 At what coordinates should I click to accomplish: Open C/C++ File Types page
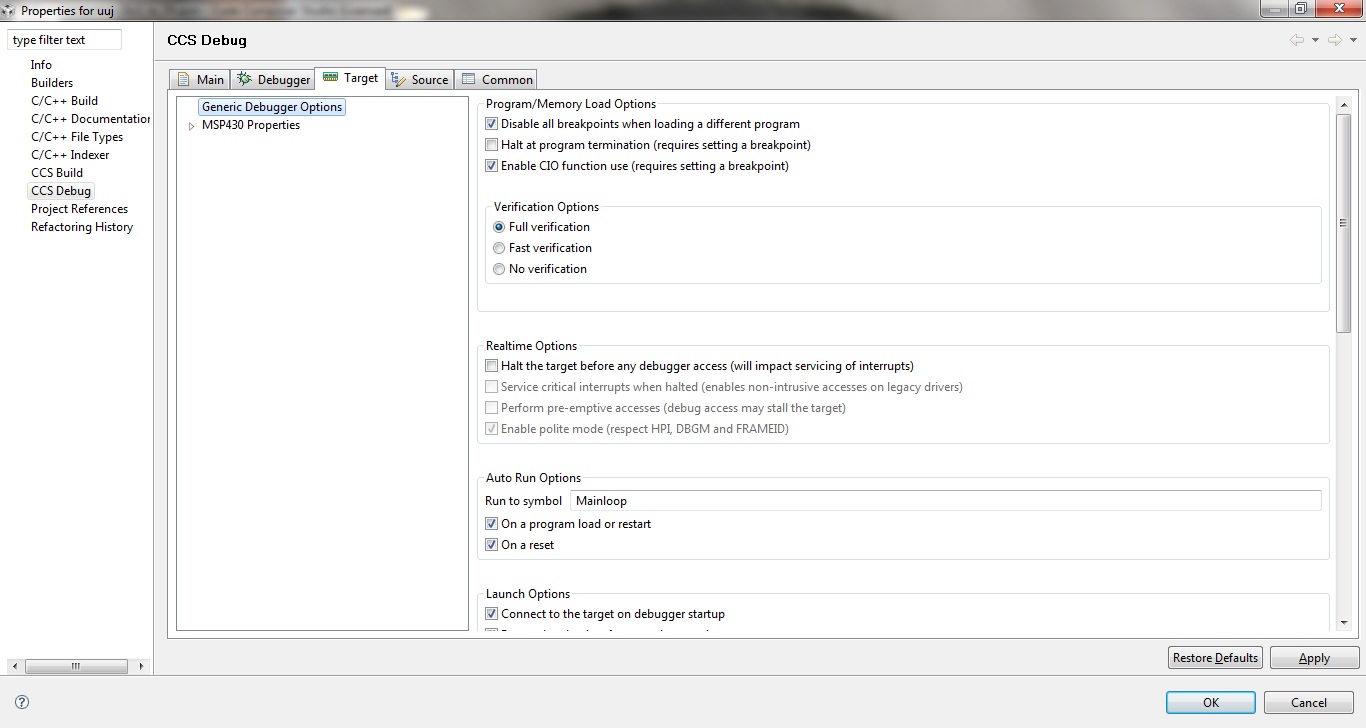pos(77,137)
